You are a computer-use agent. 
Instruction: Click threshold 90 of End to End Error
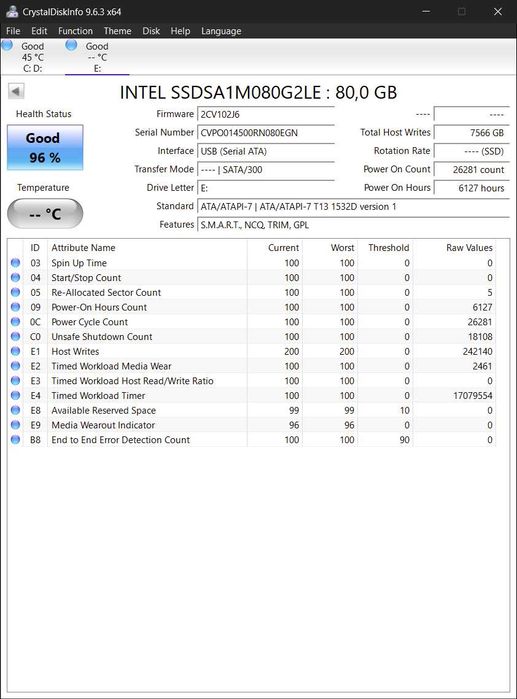(x=404, y=440)
